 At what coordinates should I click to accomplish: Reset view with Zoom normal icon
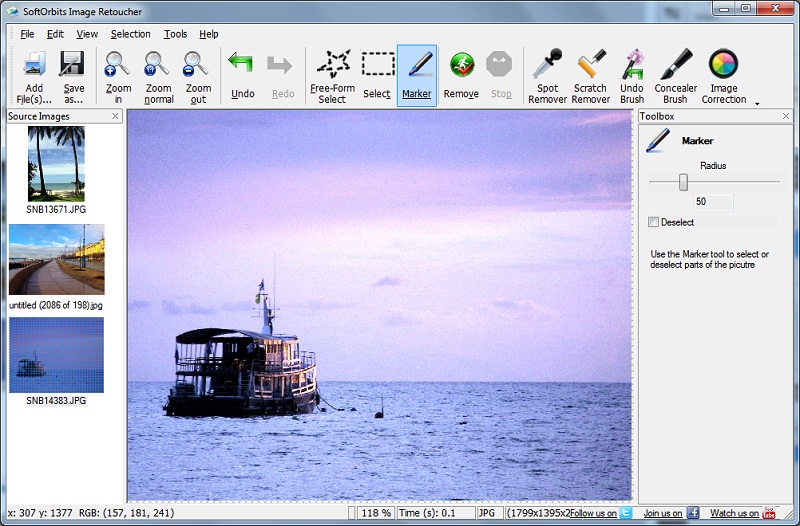pyautogui.click(x=156, y=64)
